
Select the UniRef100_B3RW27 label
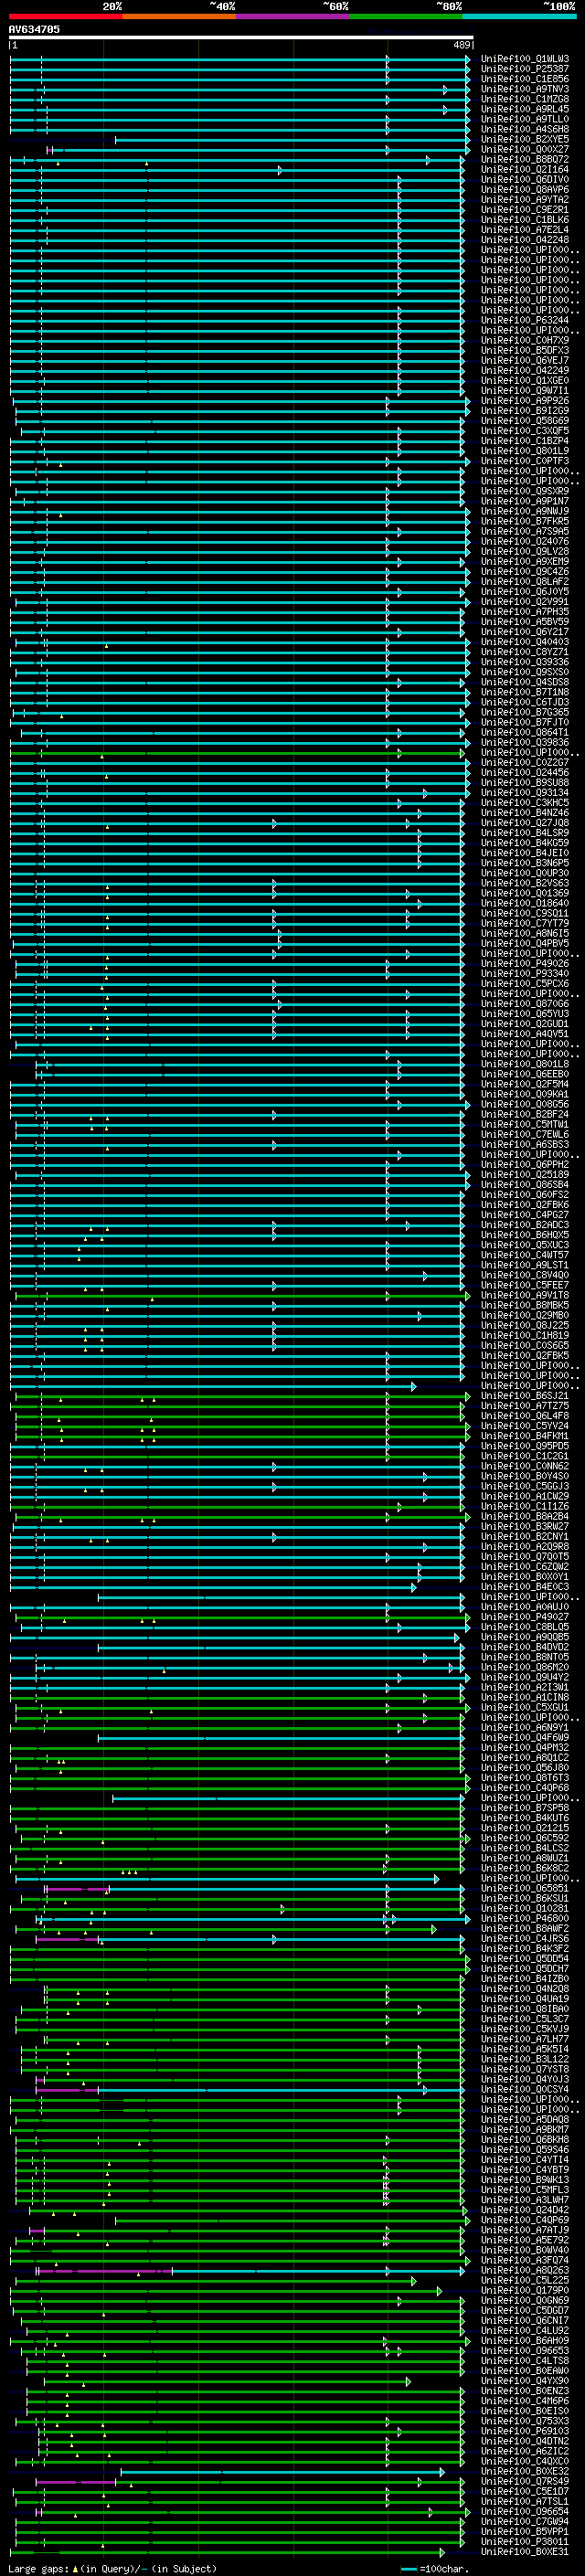[x=525, y=1526]
